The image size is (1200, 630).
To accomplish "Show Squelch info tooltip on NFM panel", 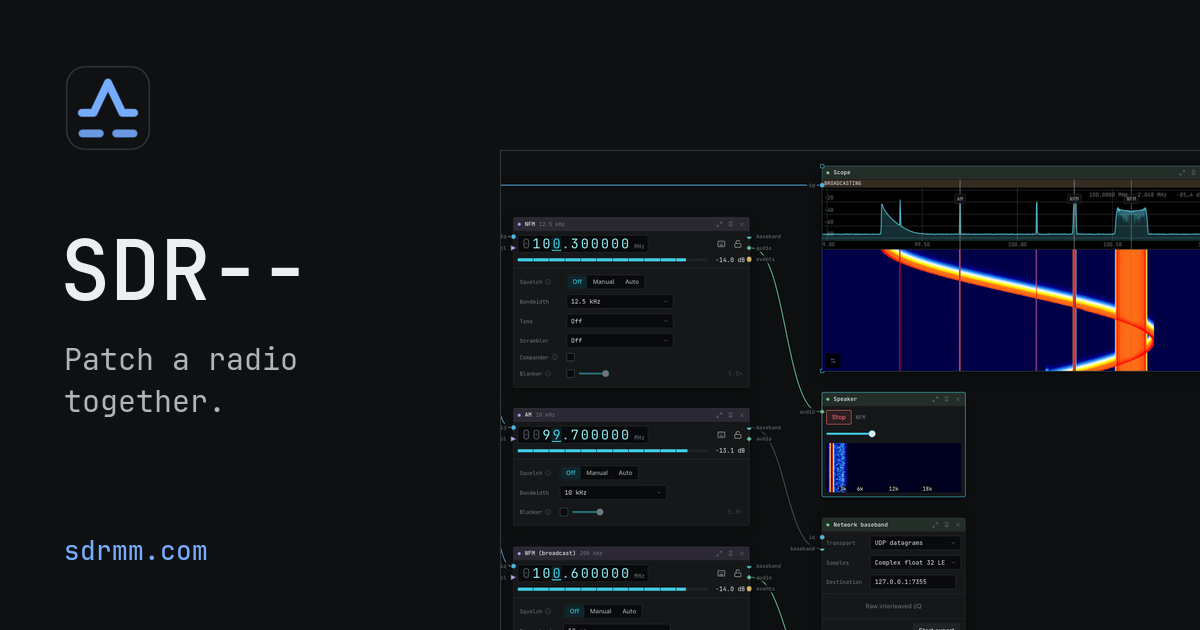I will (548, 282).
